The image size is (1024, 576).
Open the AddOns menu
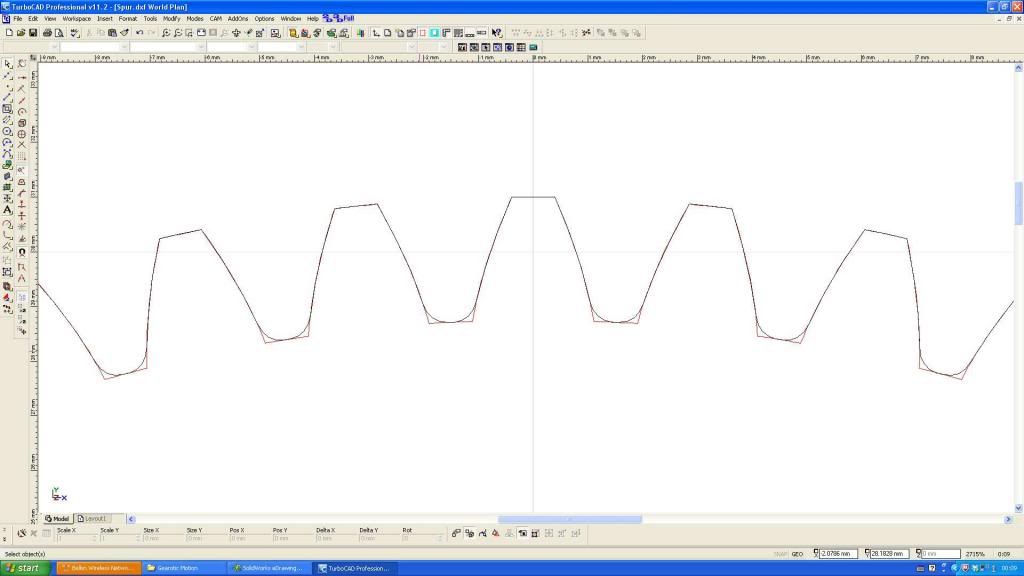(238, 19)
